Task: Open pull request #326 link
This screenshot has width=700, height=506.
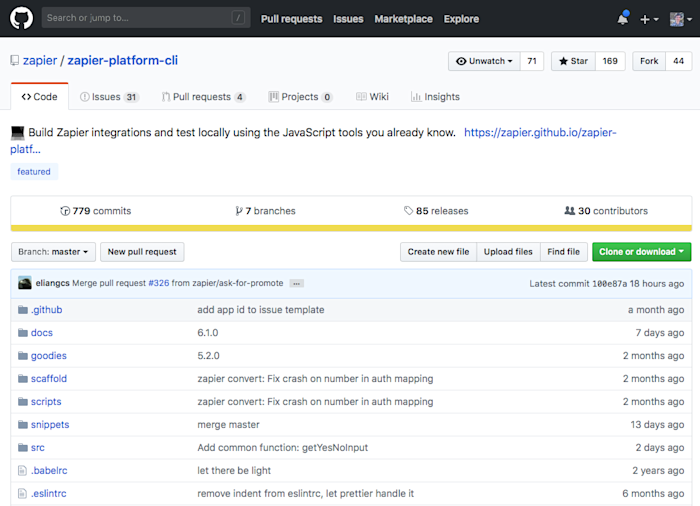Action: 159,283
